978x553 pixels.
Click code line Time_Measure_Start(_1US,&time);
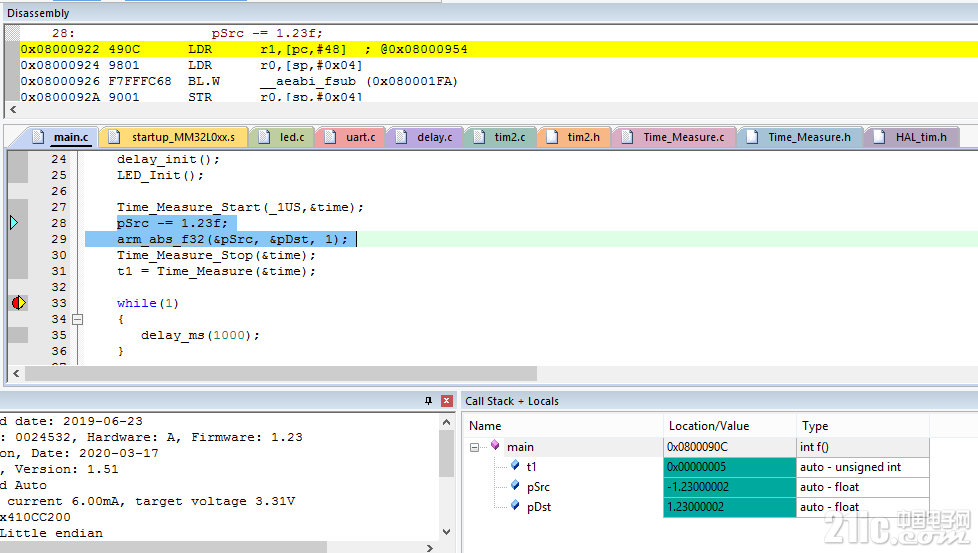coord(240,207)
